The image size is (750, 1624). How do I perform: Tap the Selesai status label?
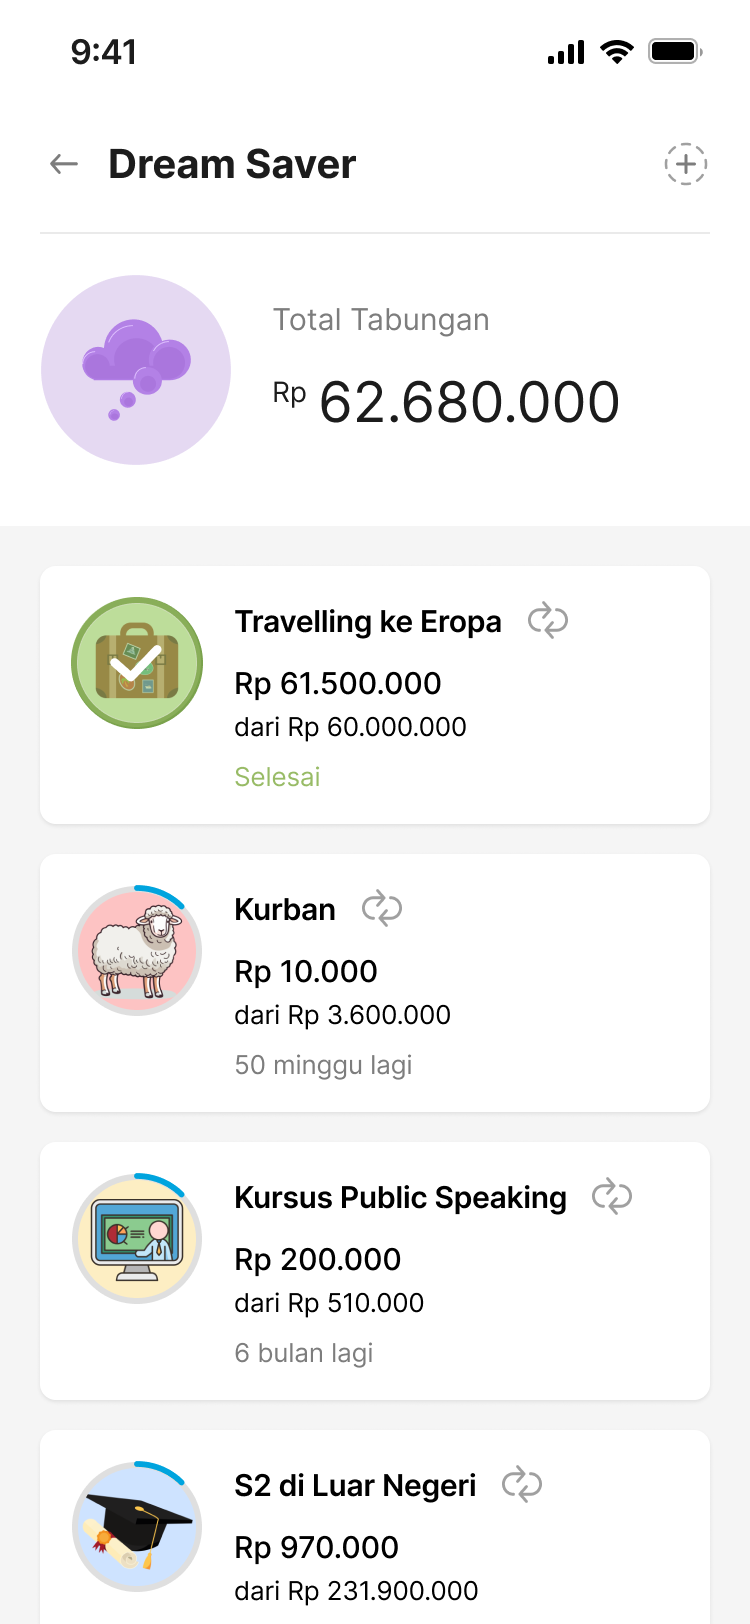[277, 777]
